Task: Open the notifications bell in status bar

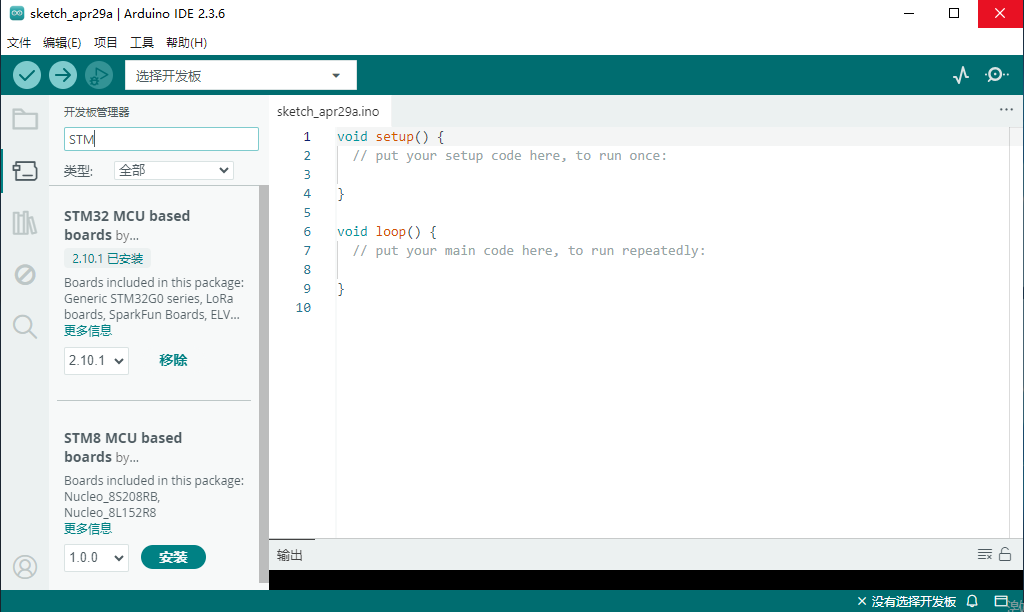Action: pyautogui.click(x=972, y=602)
